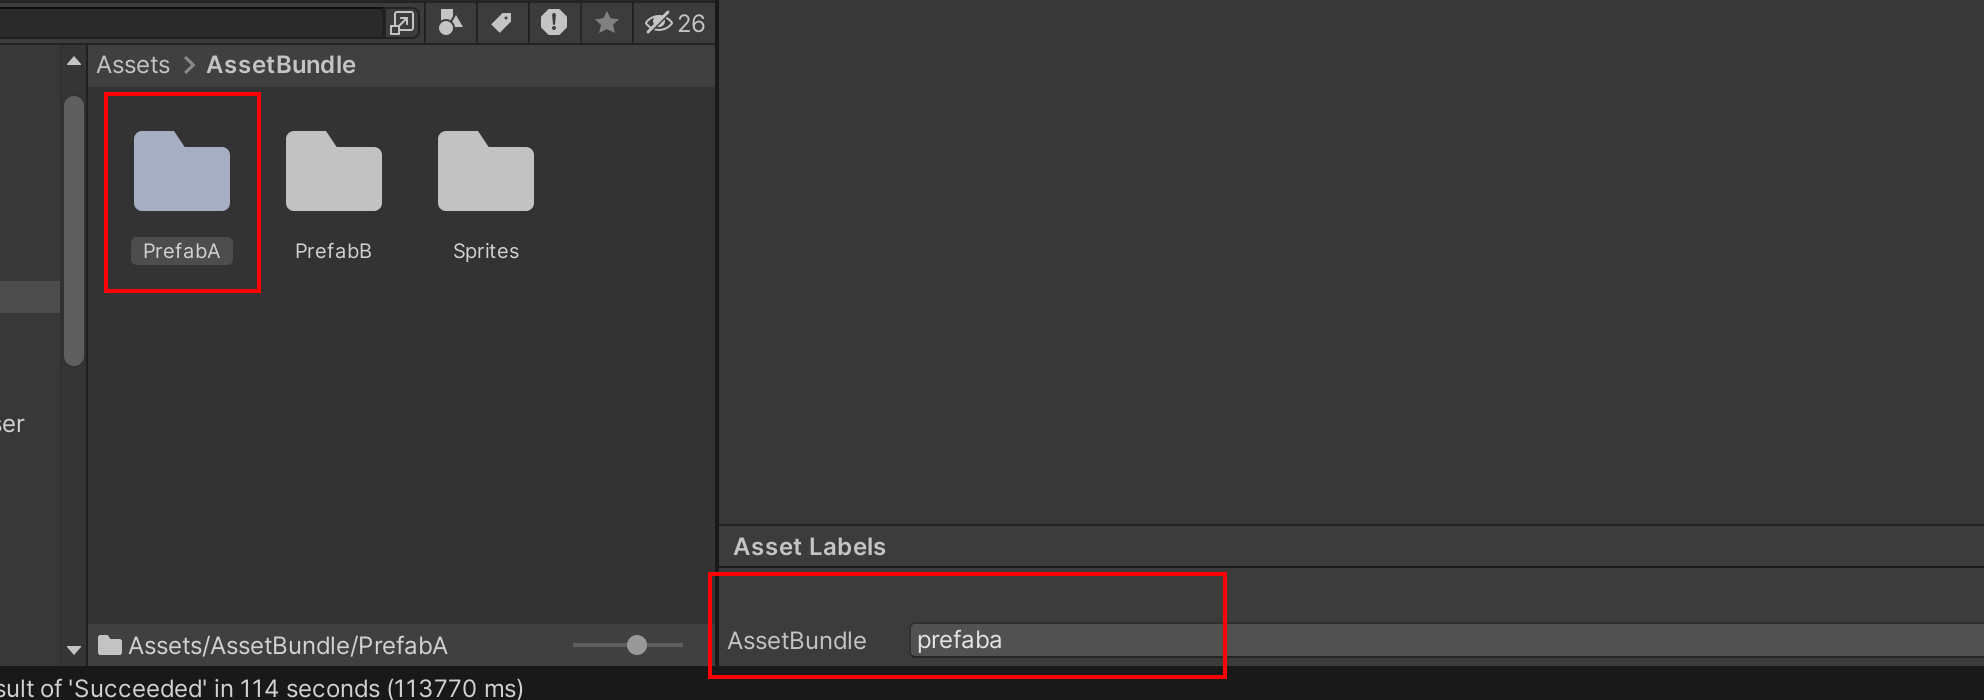This screenshot has width=1984, height=700.
Task: Select the Sprites folder
Action: pos(486,197)
